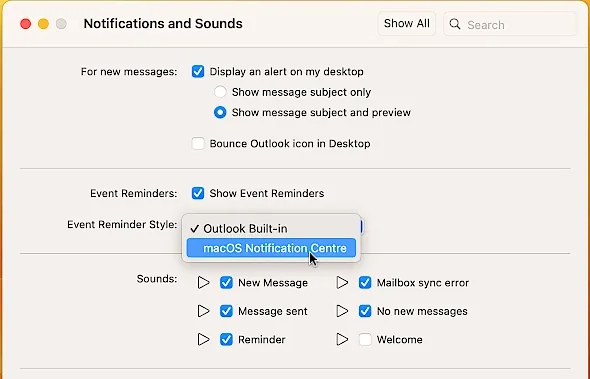The image size is (590, 379).
Task: Click the Show All button
Action: [x=406, y=24]
